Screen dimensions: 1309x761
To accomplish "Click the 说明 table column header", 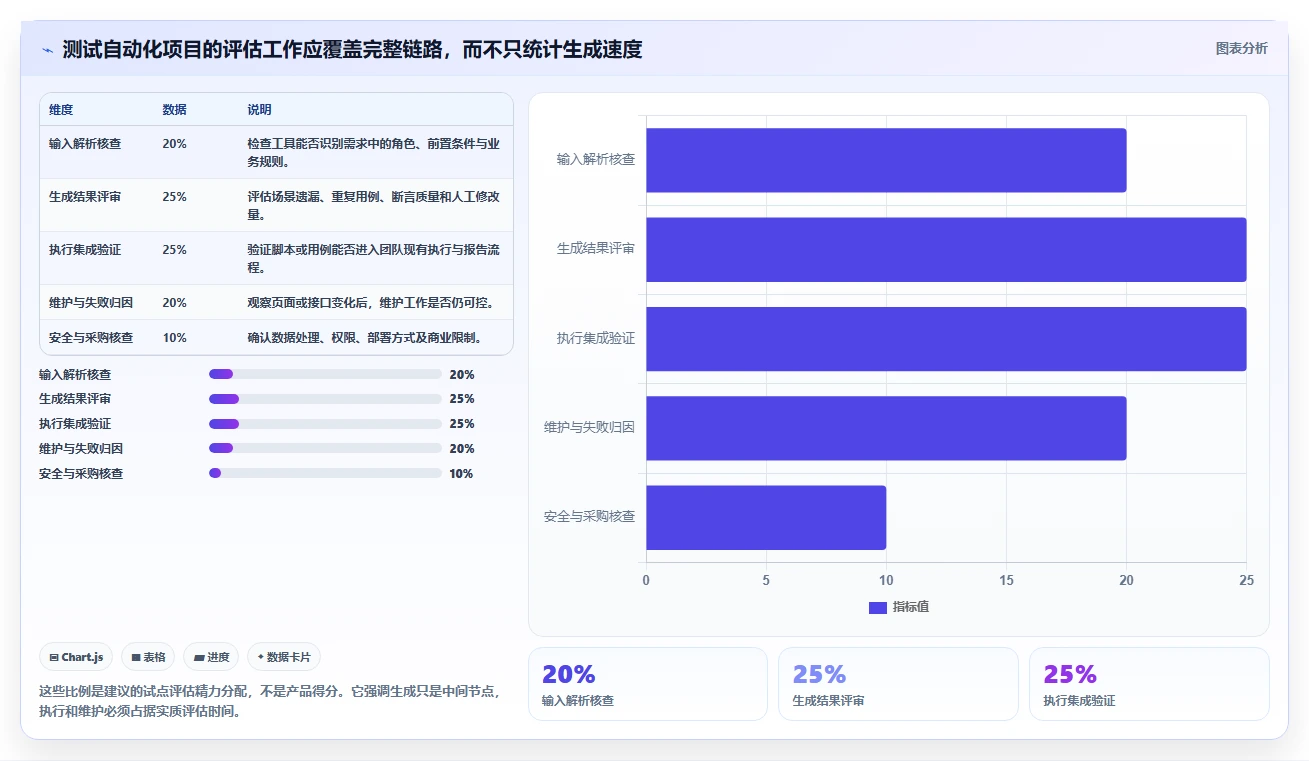I will [259, 110].
